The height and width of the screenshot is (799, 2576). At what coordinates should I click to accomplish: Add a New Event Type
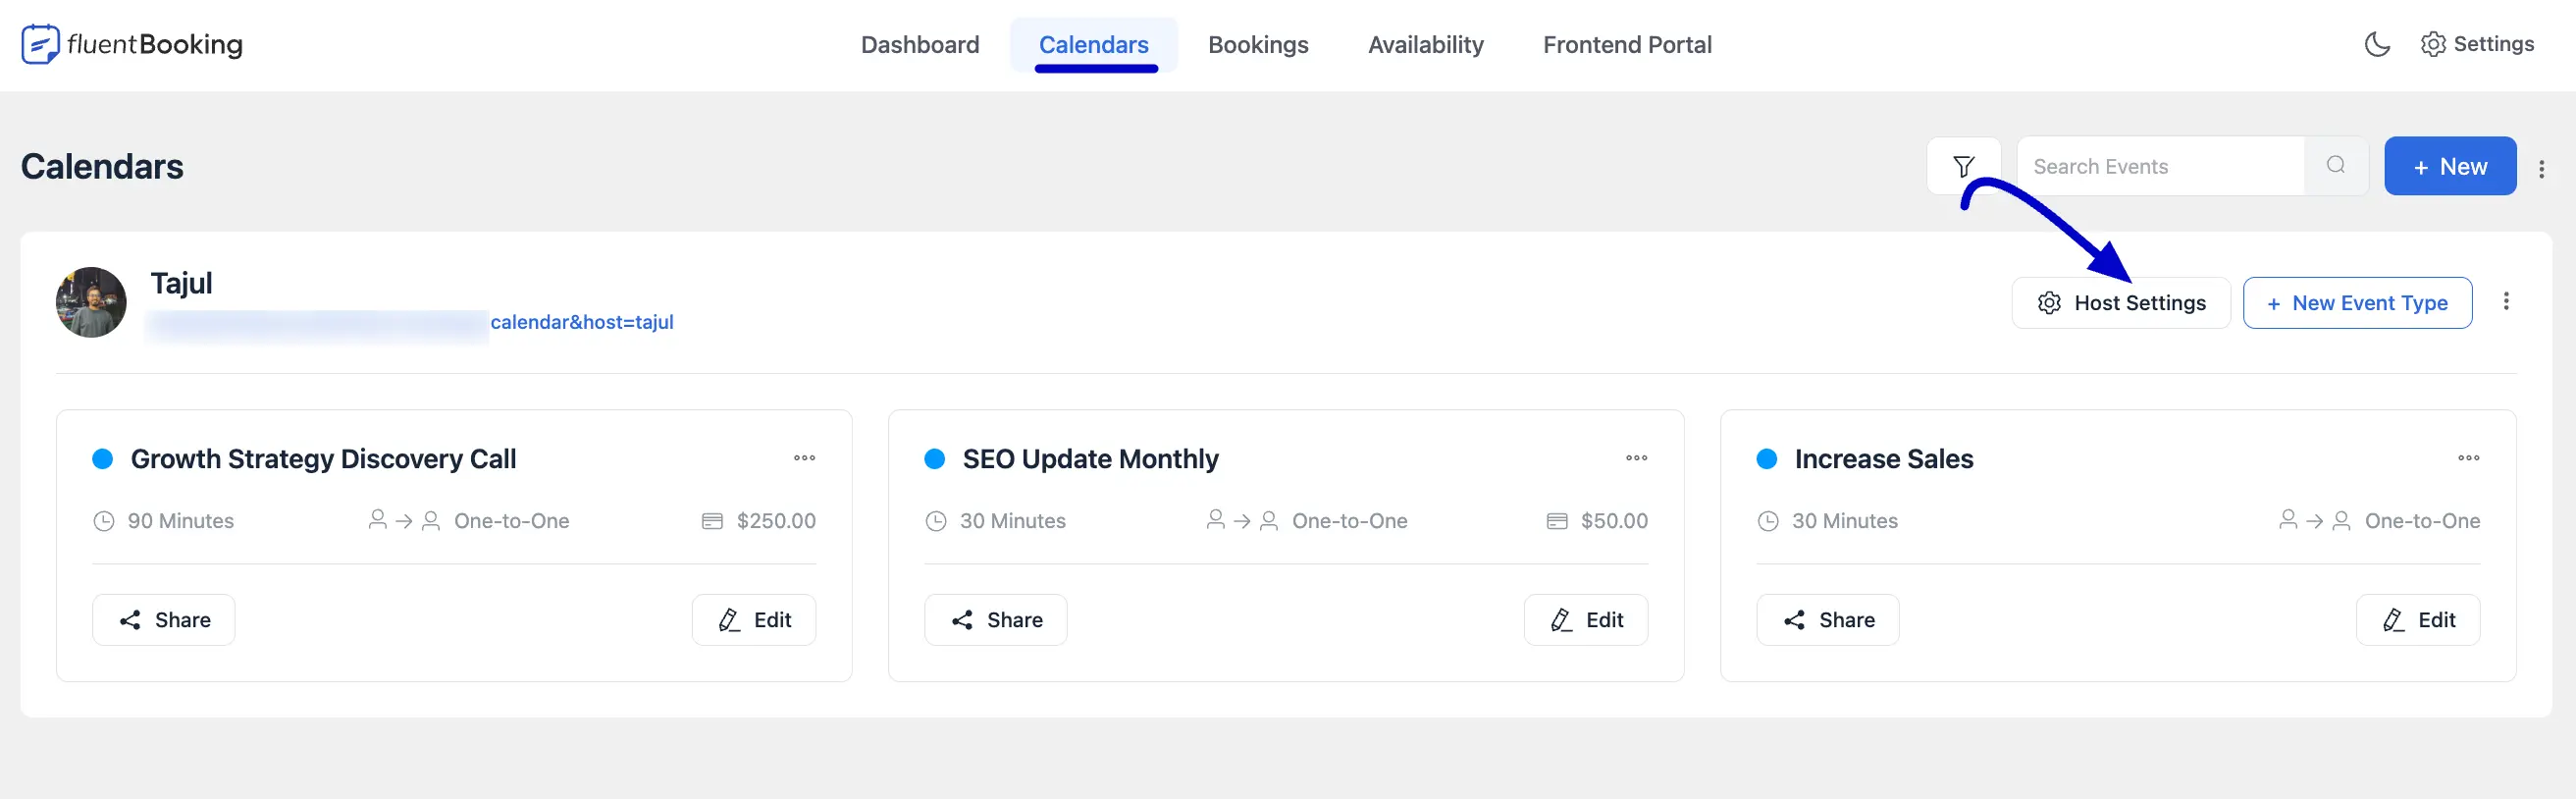coord(2356,303)
